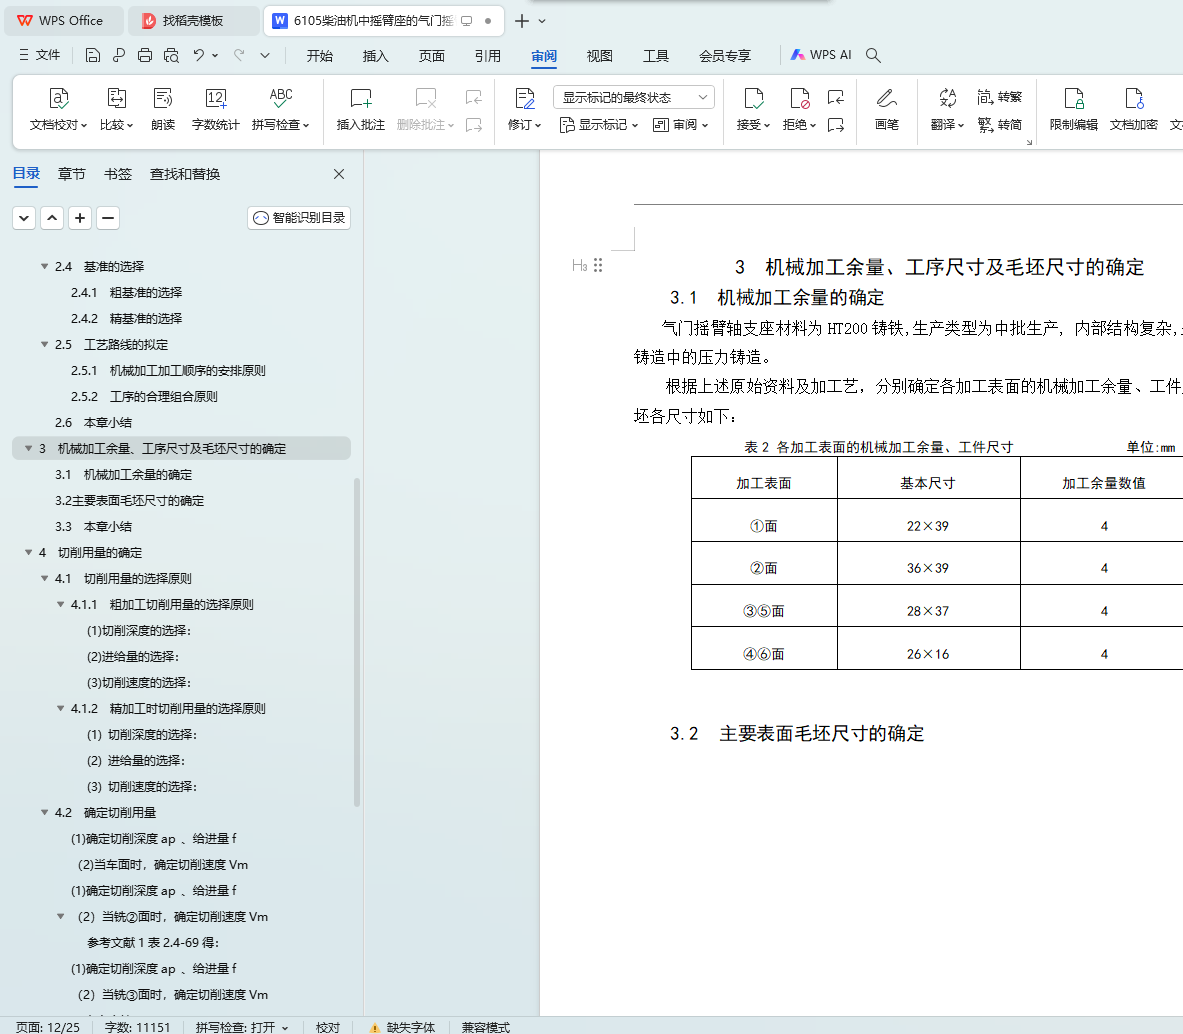Image resolution: width=1183 pixels, height=1034 pixels.
Task: Switch to the 章节 pane tab
Action: 72,174
